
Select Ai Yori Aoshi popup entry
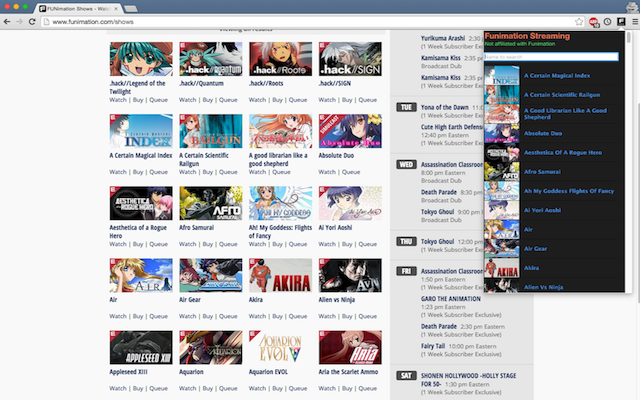click(x=542, y=210)
